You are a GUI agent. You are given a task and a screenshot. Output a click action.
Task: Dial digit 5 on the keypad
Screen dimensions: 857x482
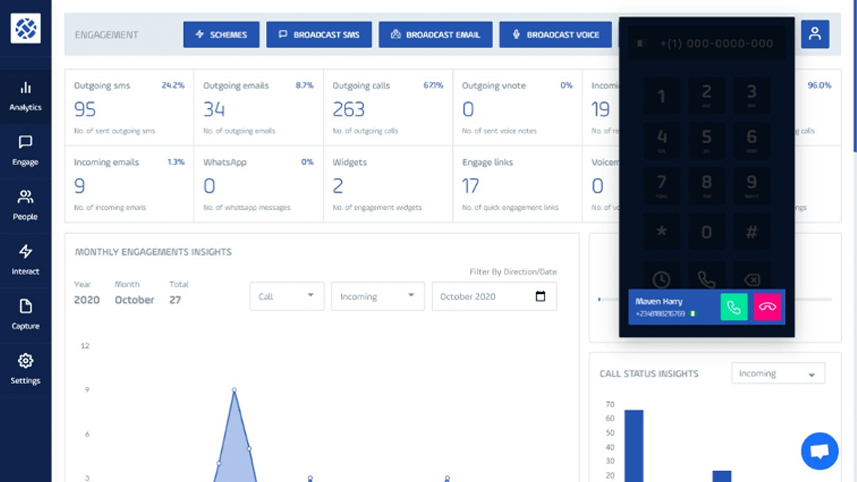point(706,141)
